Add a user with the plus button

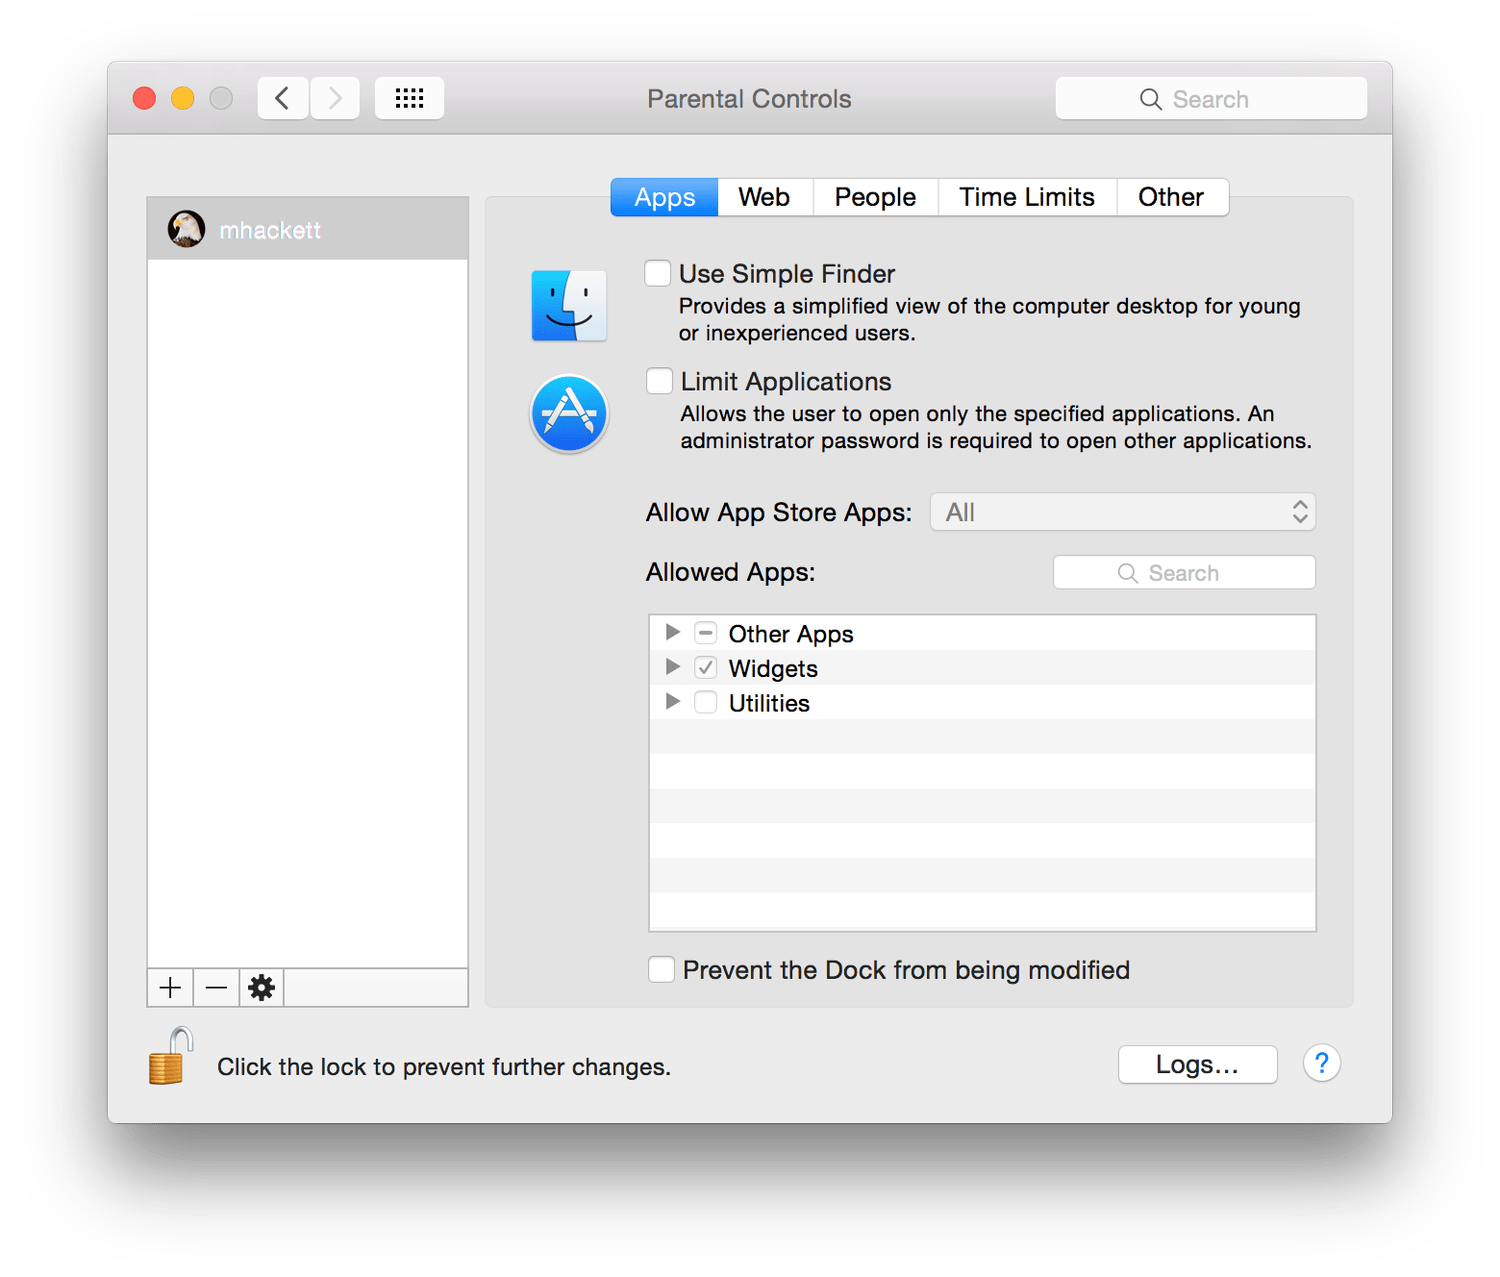coord(170,988)
